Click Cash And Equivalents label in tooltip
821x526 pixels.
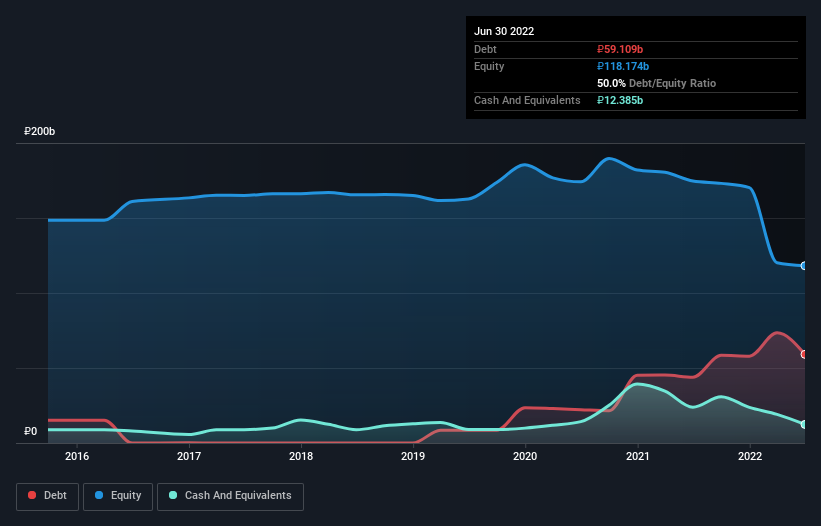pyautogui.click(x=527, y=100)
